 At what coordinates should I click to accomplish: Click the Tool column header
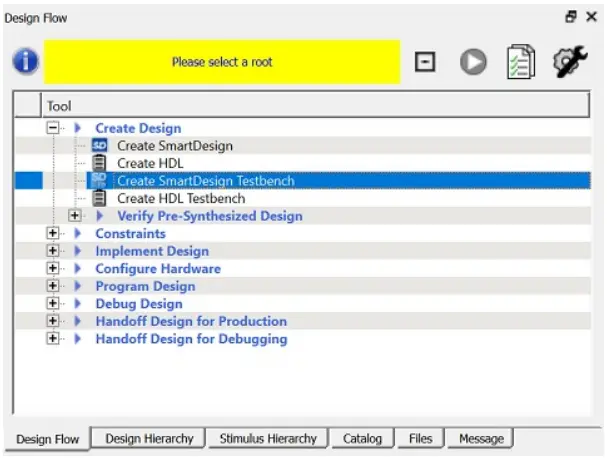(315, 105)
